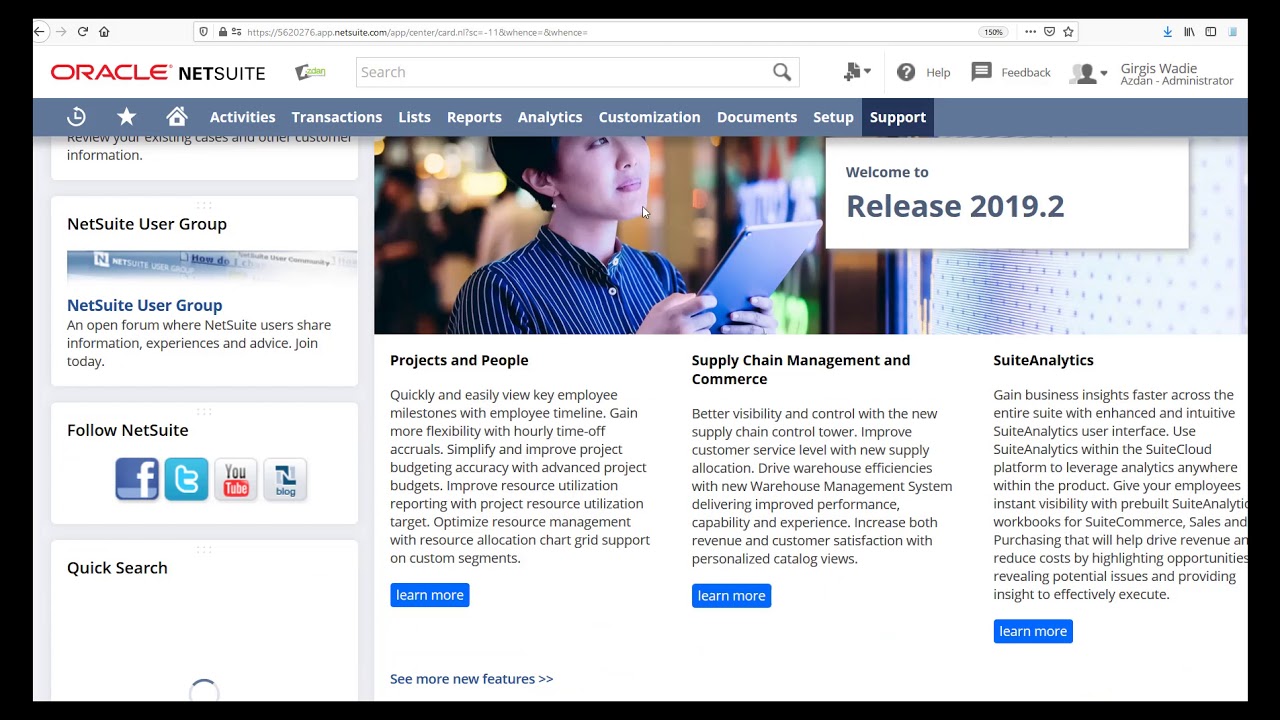Click the browser forward arrow
The height and width of the screenshot is (720, 1280).
click(x=61, y=32)
